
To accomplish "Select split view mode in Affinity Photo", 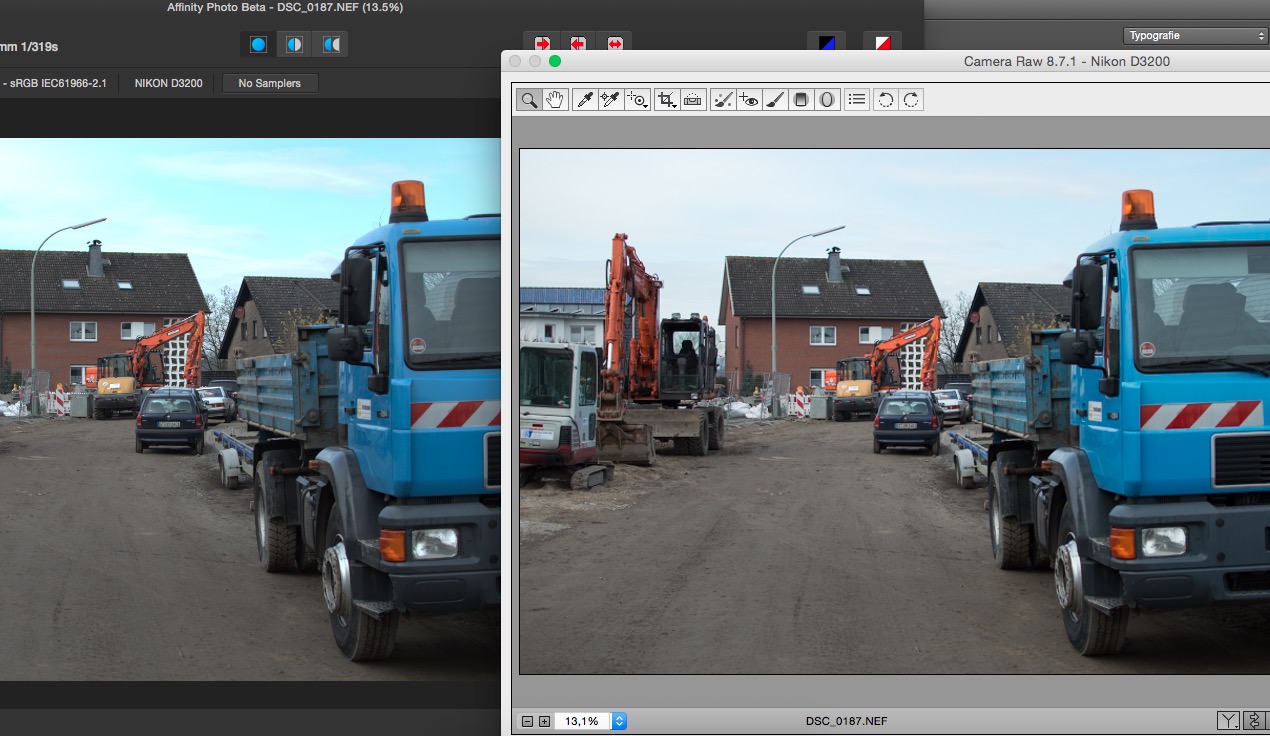I will 294,44.
